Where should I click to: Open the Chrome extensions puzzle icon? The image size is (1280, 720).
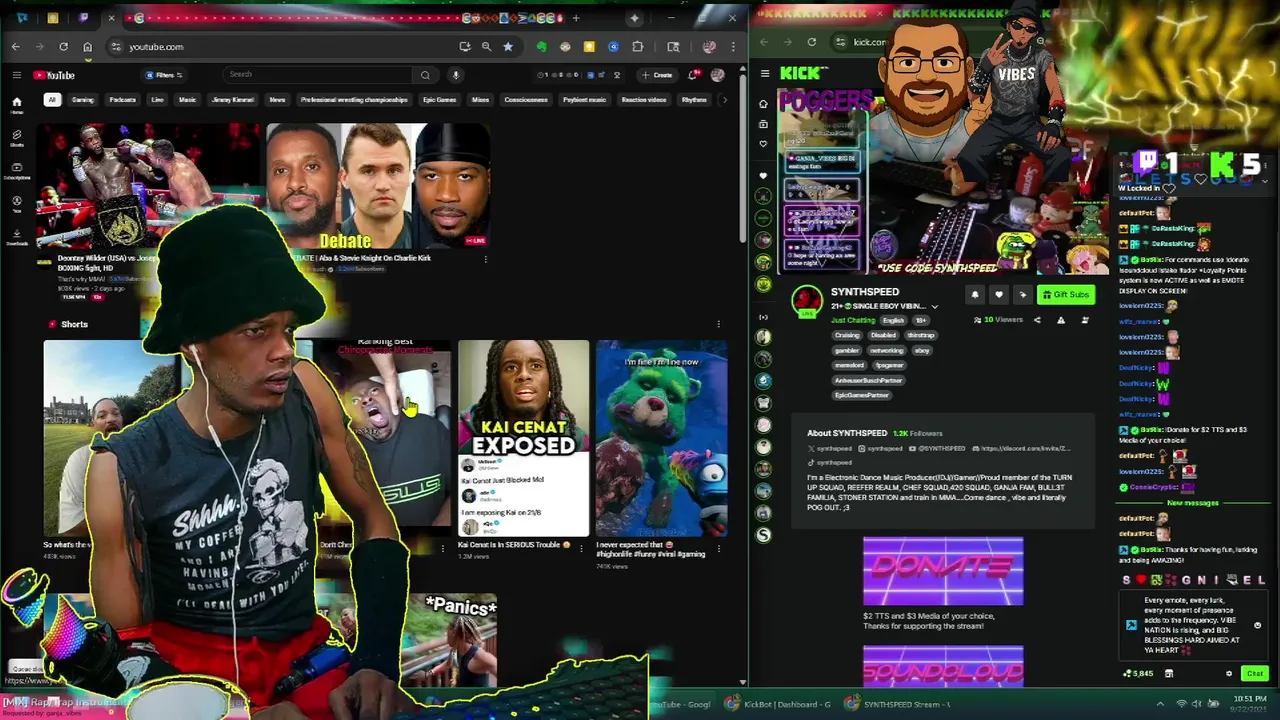coord(637,47)
